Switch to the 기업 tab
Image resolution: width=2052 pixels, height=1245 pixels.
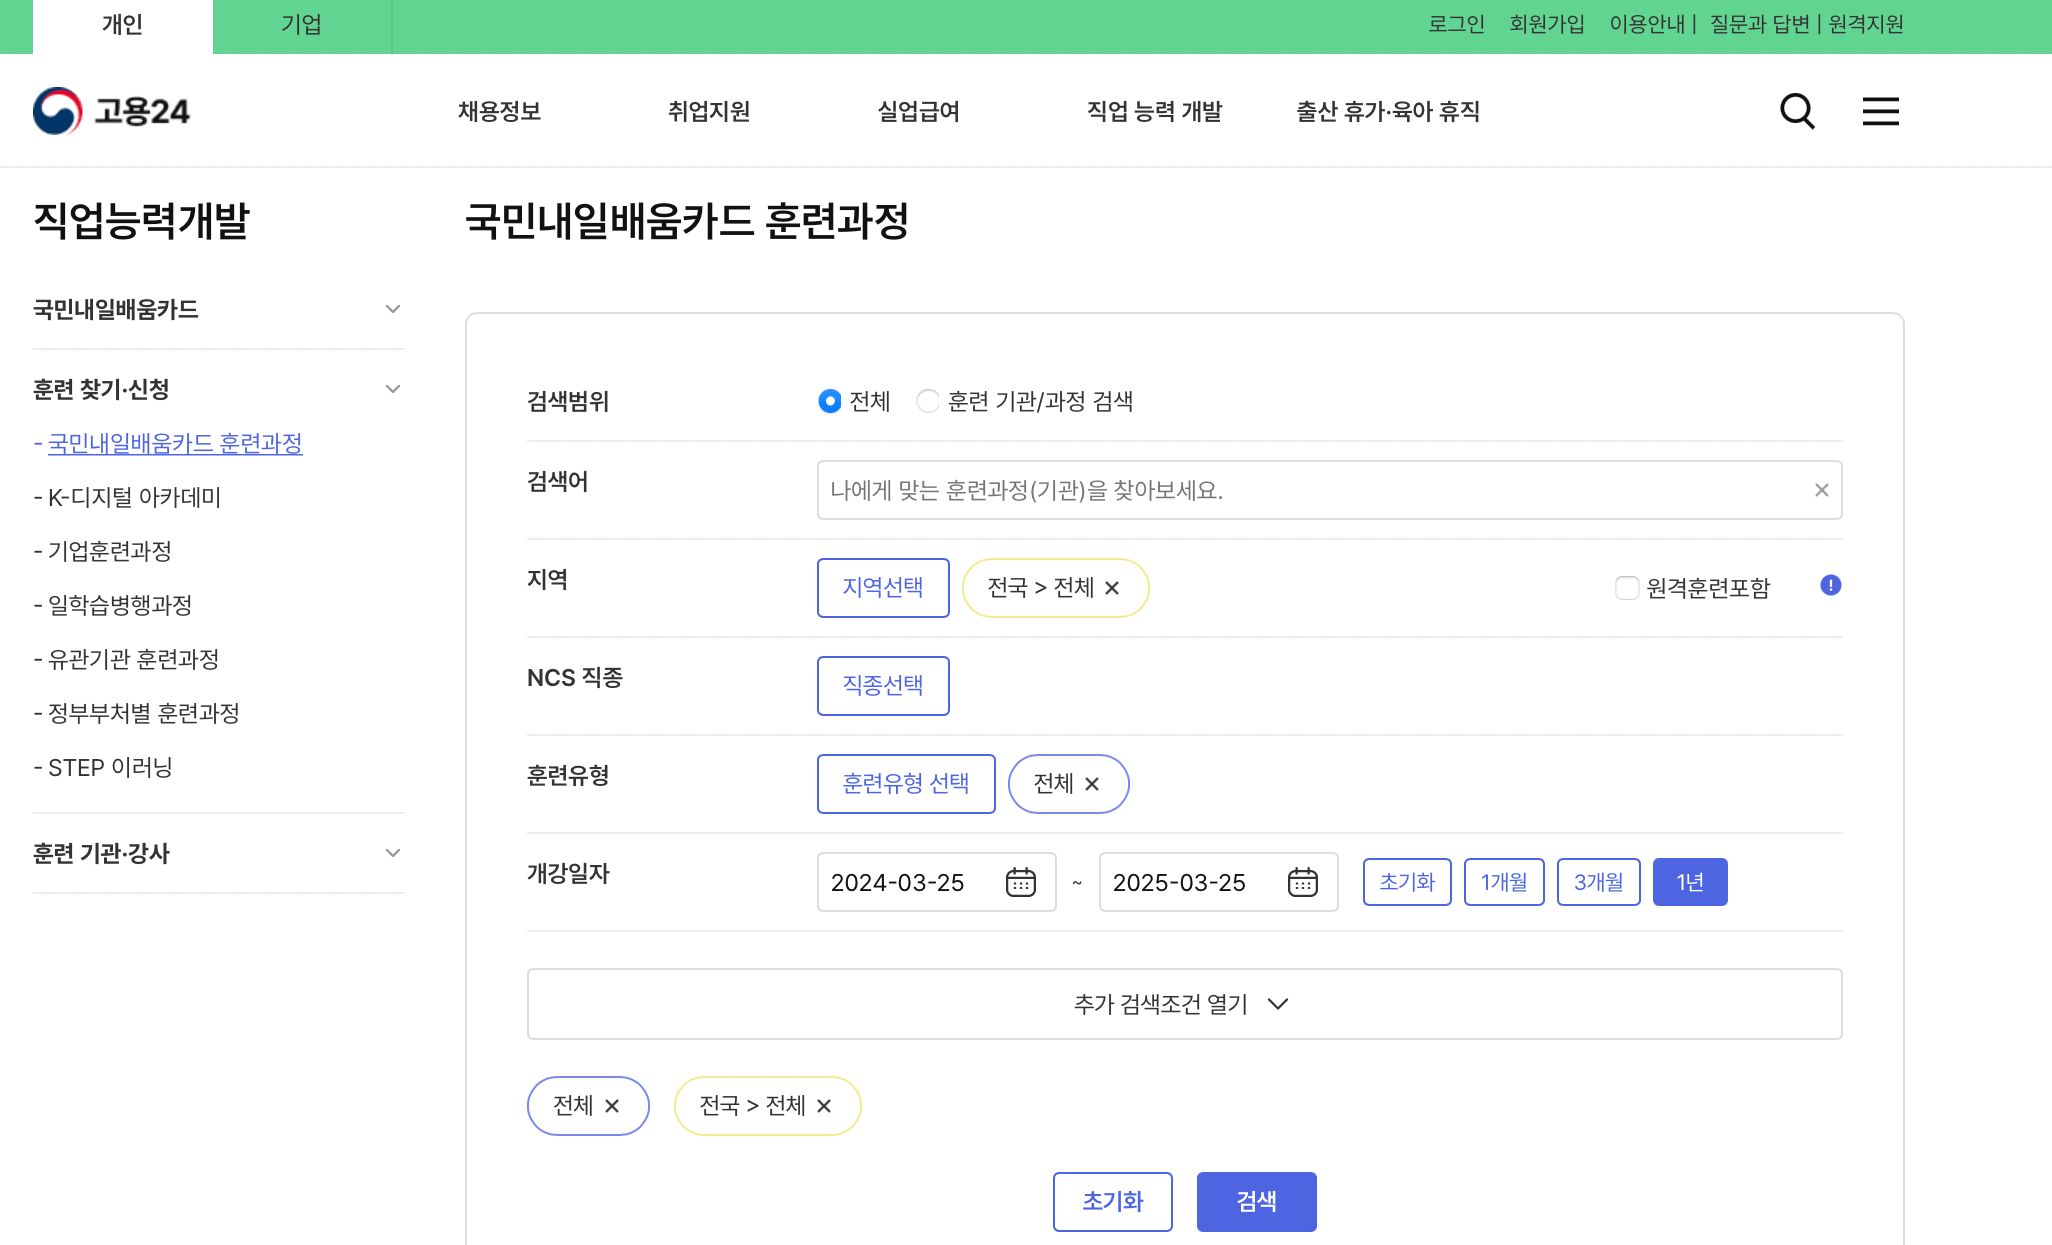click(301, 25)
